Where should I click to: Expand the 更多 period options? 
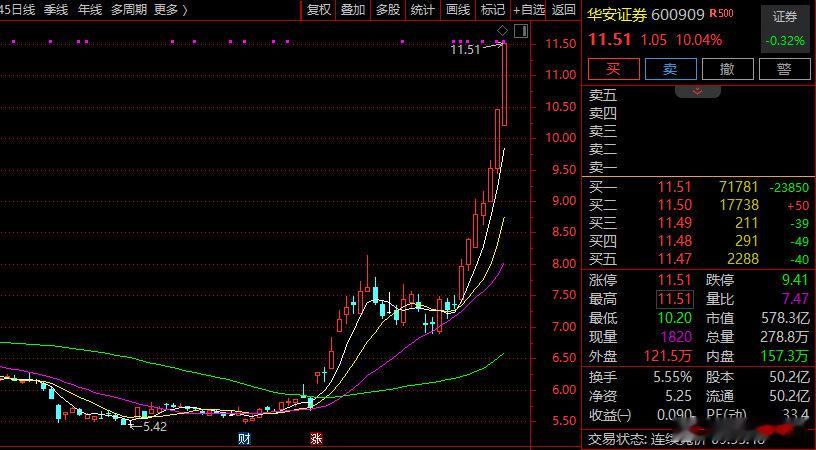pos(171,9)
